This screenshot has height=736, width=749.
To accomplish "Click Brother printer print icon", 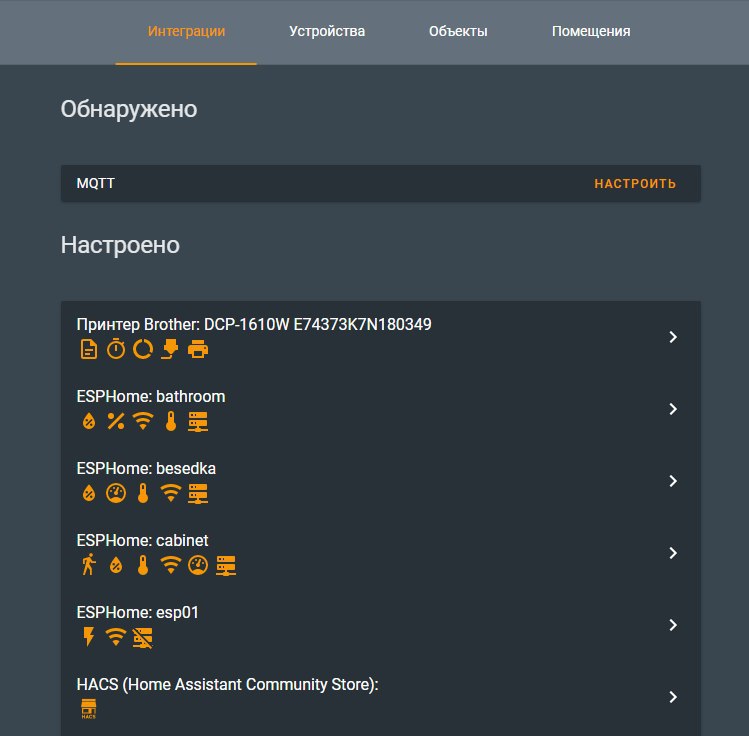I will tap(198, 349).
